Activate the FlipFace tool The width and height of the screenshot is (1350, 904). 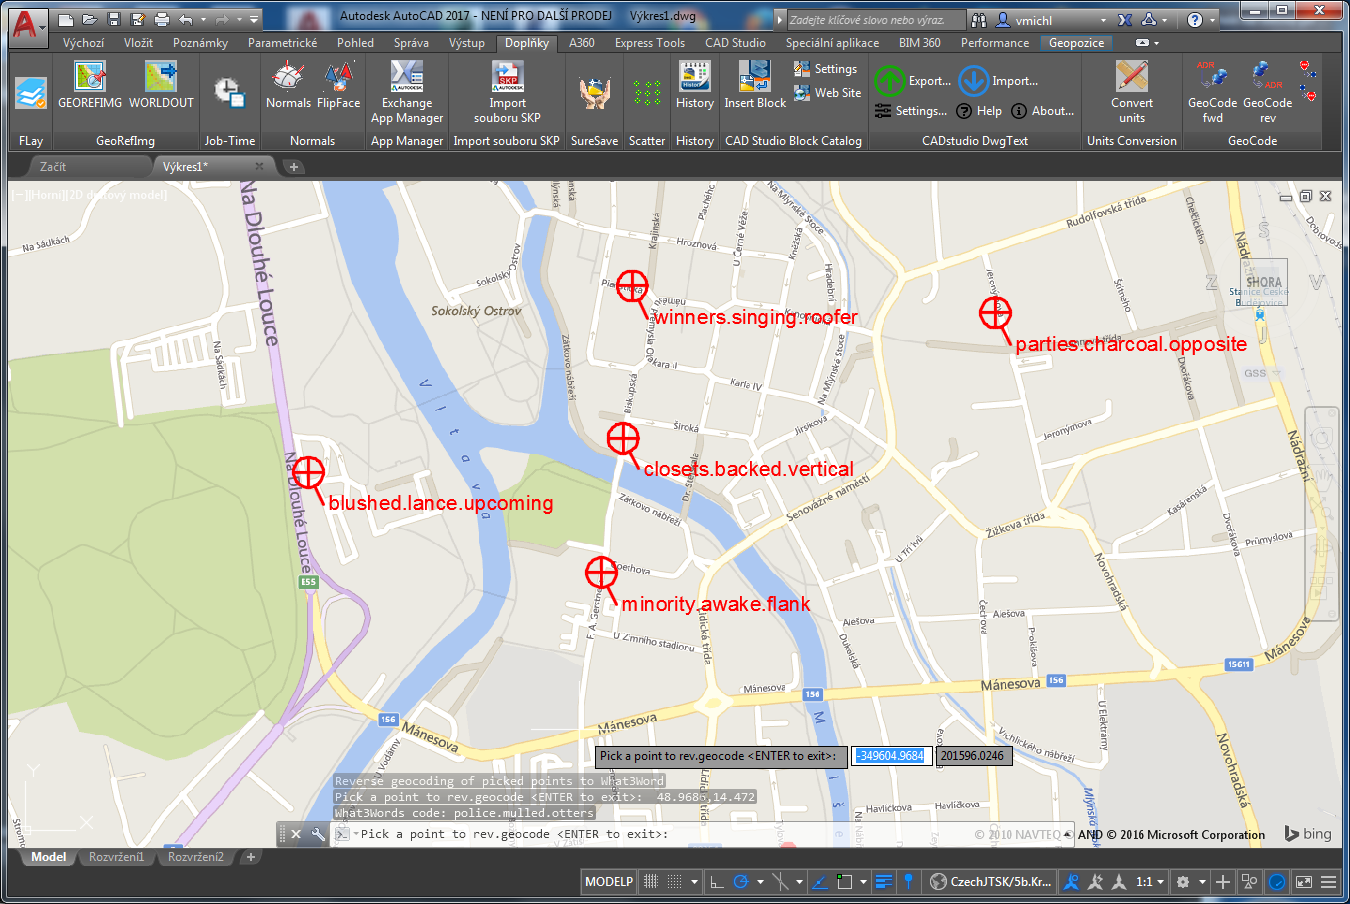pos(339,85)
